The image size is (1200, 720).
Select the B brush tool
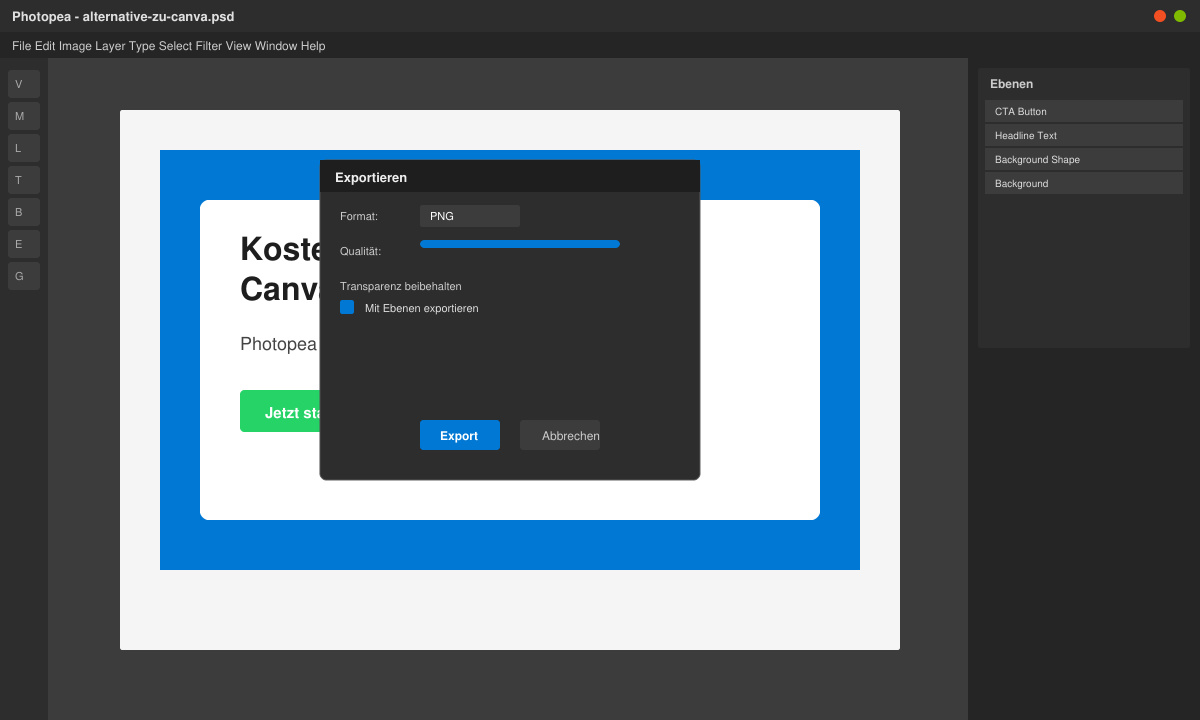coord(24,212)
